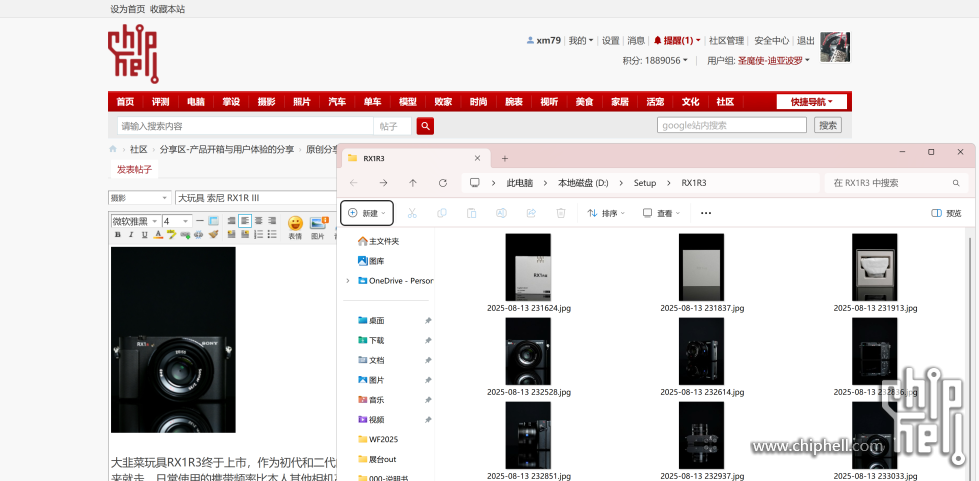Go up one folder level in Explorer
The image size is (979, 481).
pos(413,182)
